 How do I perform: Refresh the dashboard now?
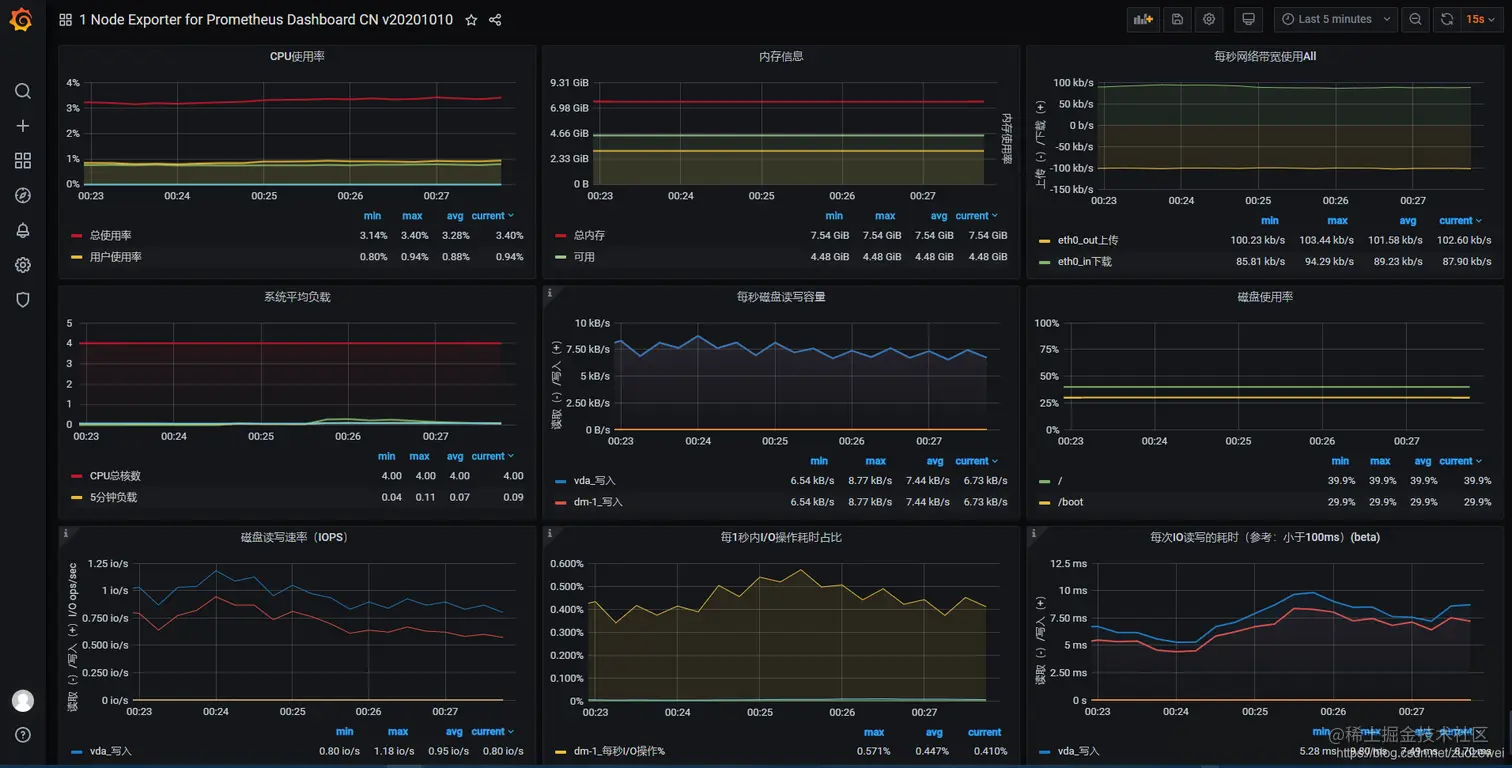click(x=1447, y=19)
